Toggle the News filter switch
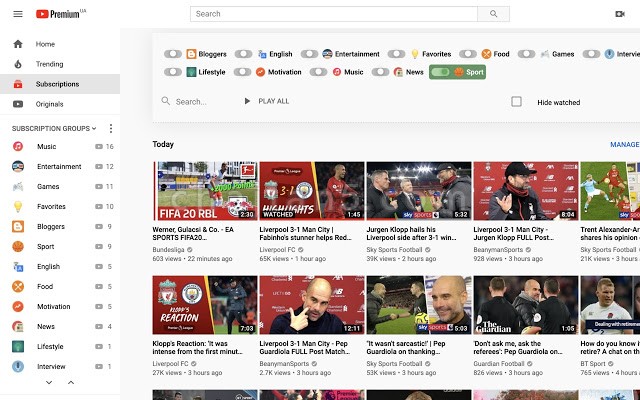The image size is (640, 400). (380, 72)
